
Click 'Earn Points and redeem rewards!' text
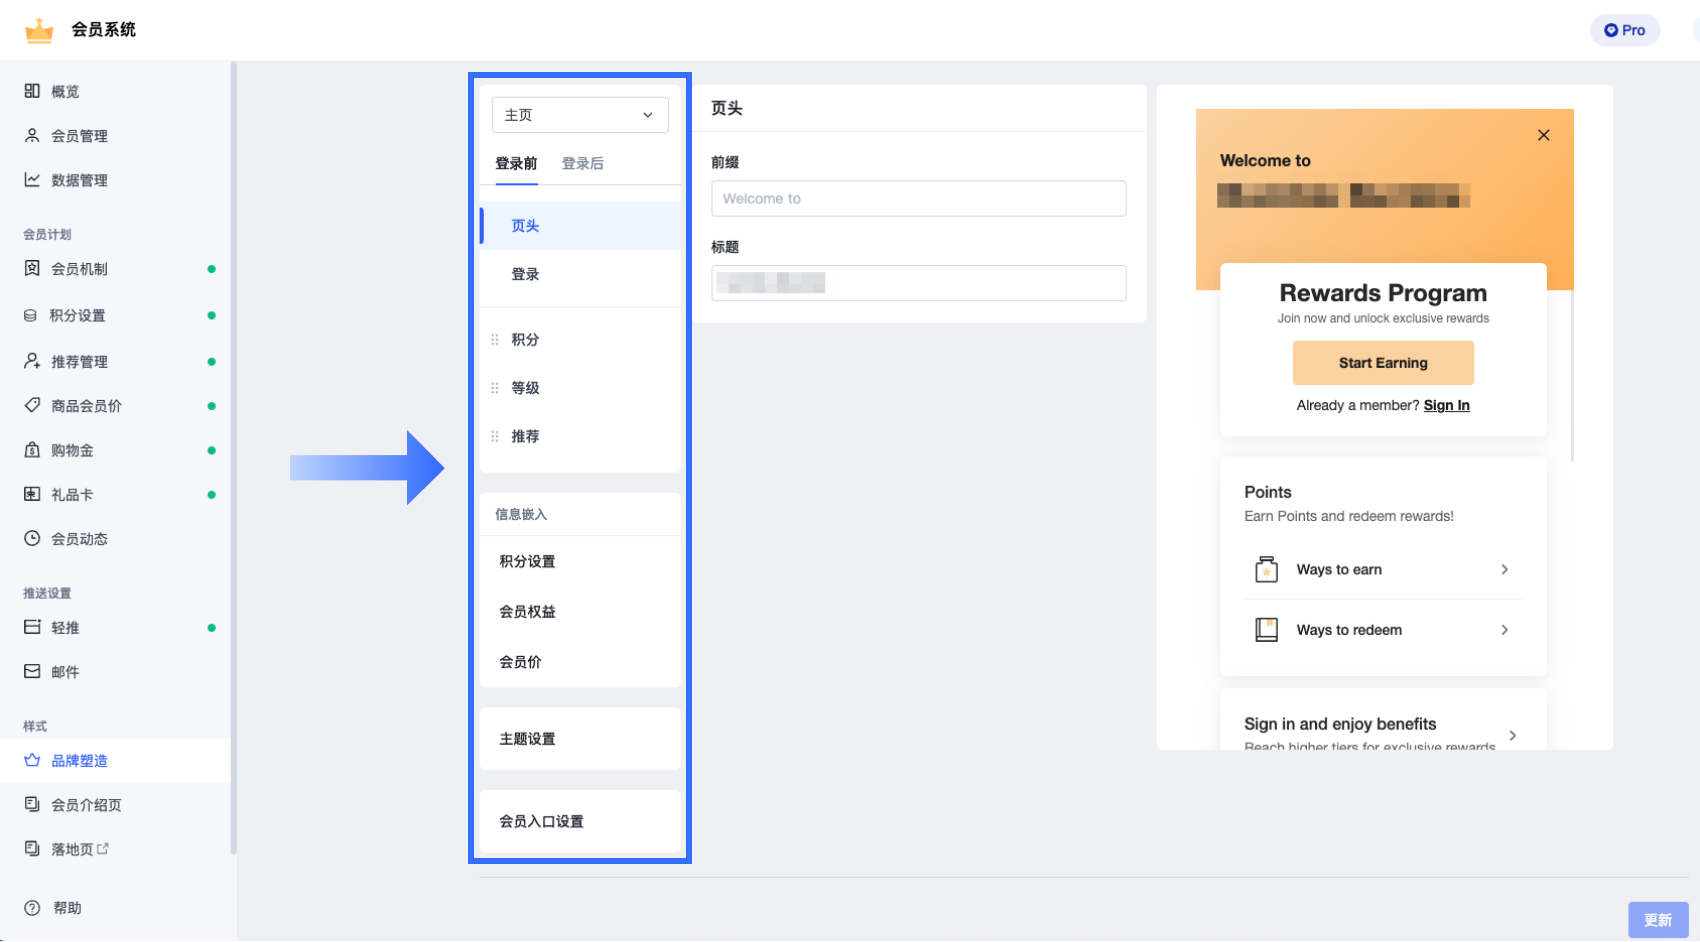[1349, 516]
